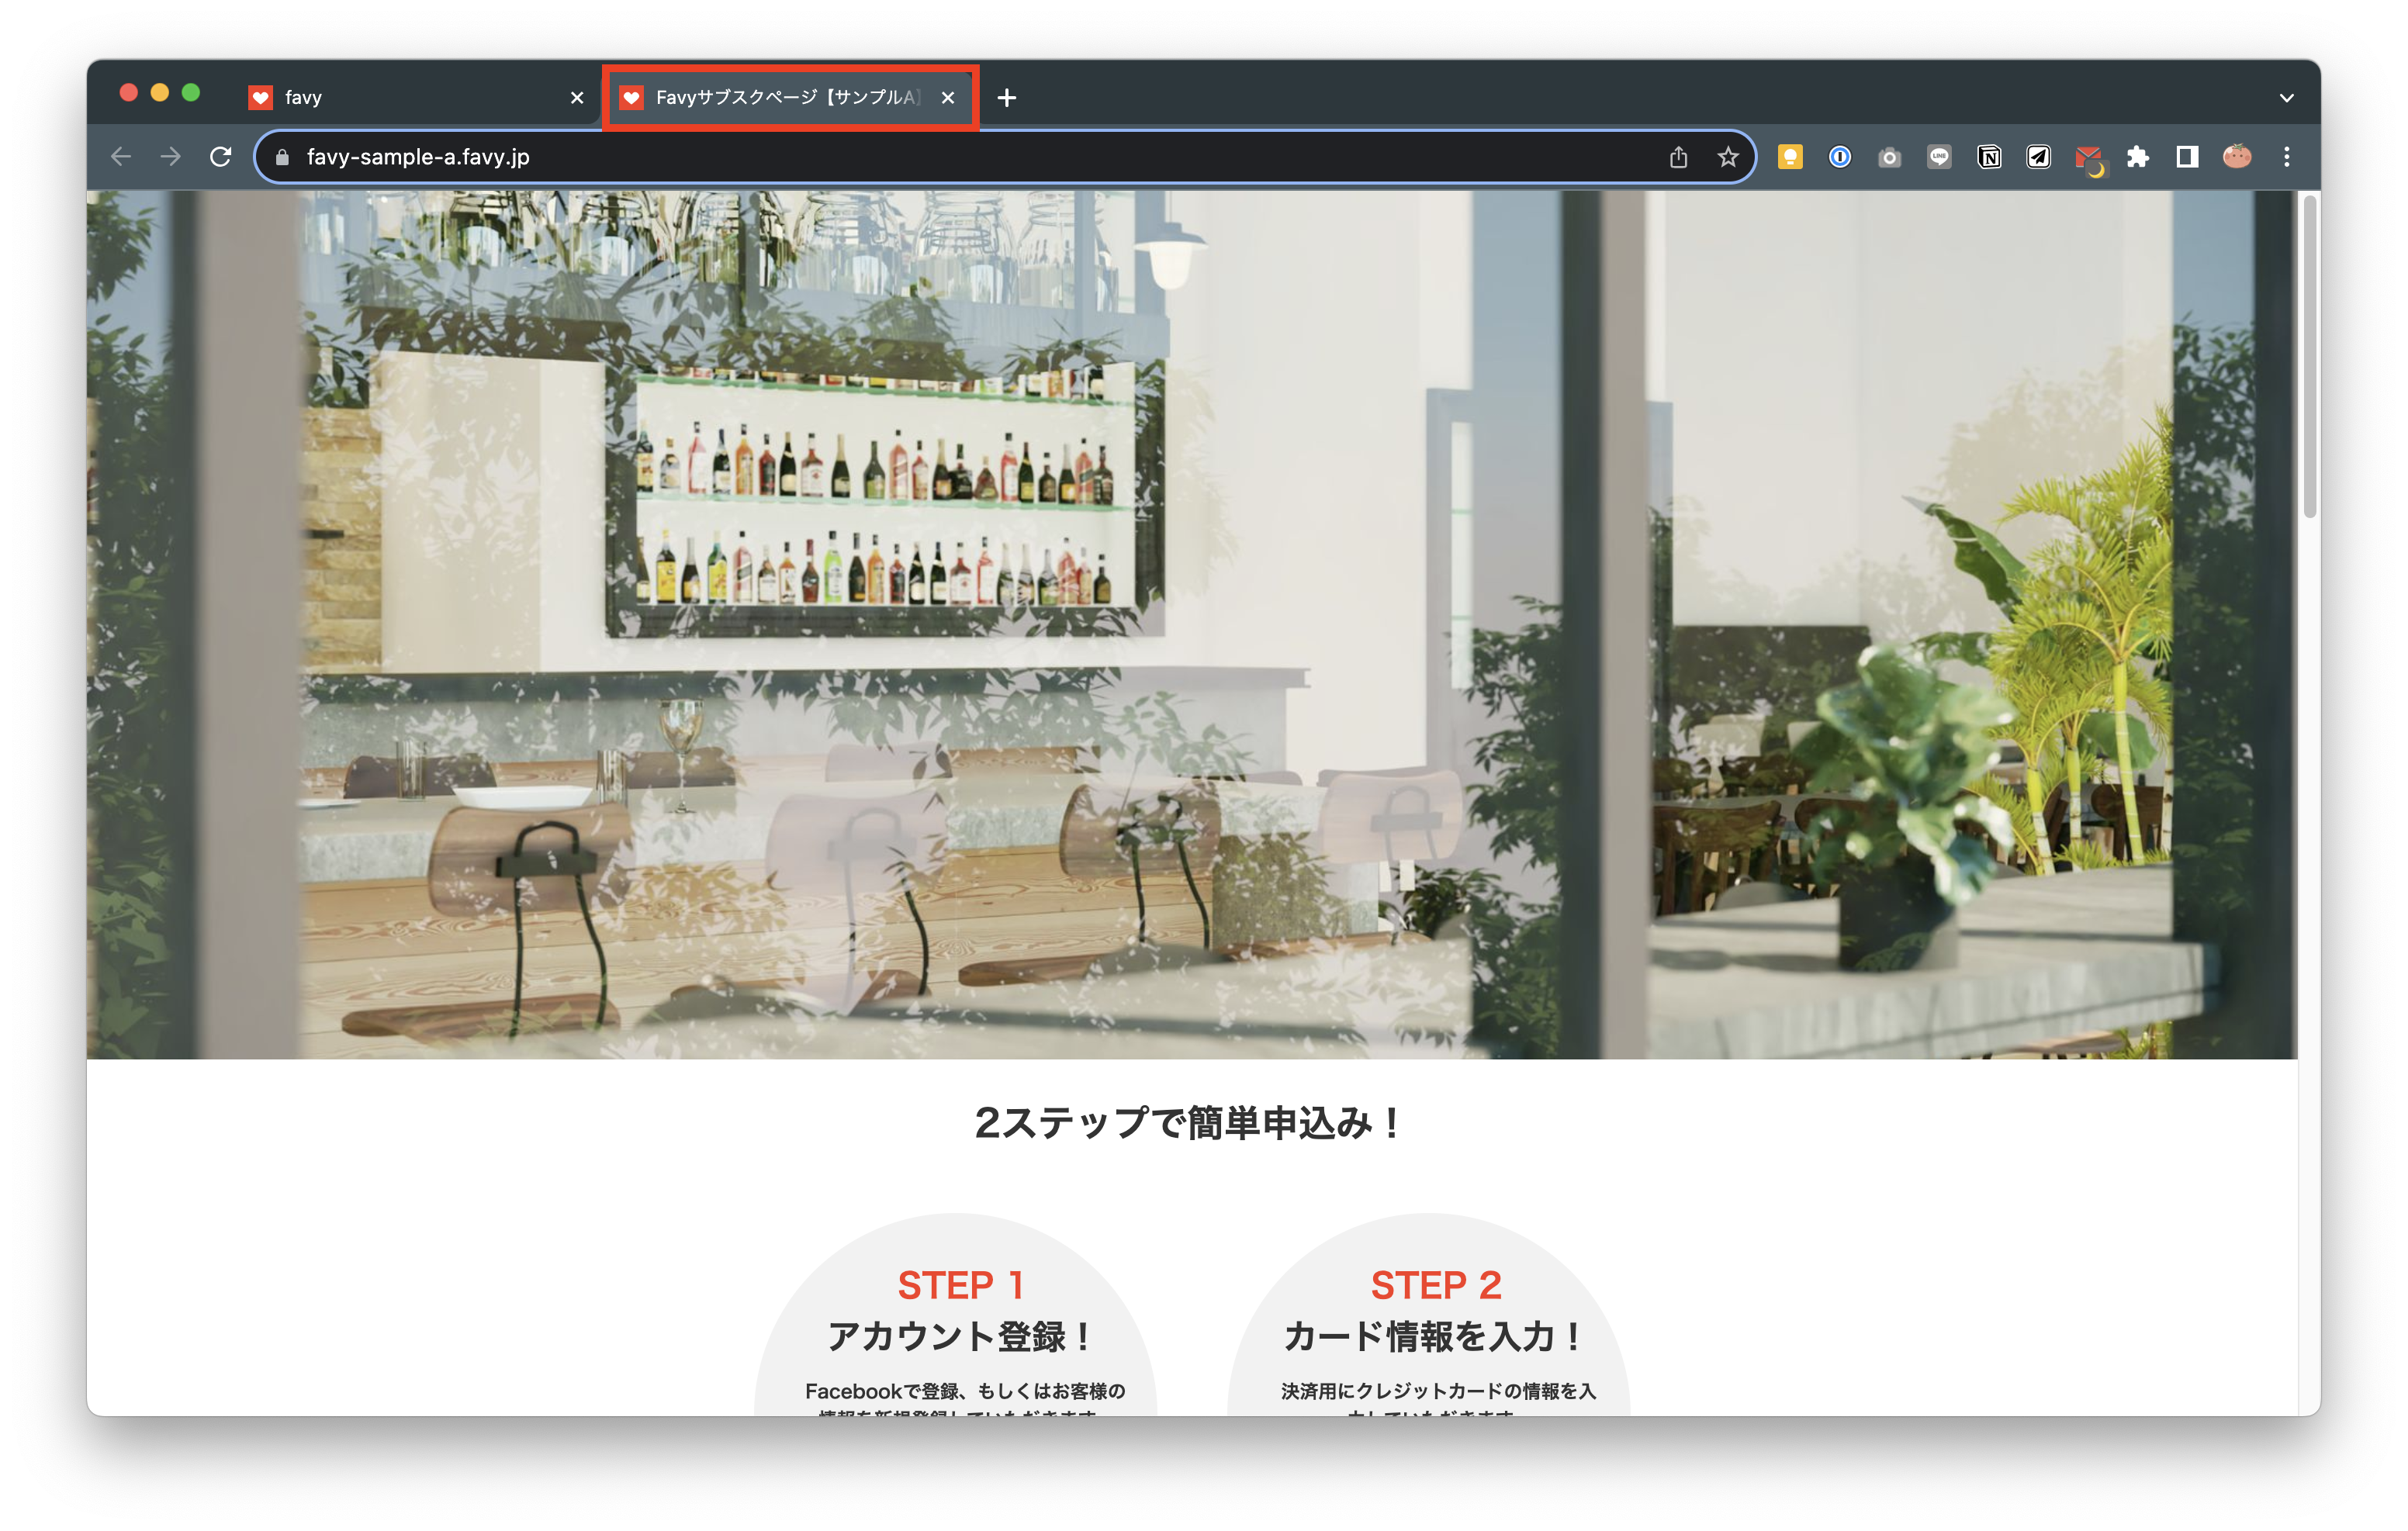The image size is (2408, 1531).
Task: Click the STEP 1 label
Action: [x=960, y=1285]
